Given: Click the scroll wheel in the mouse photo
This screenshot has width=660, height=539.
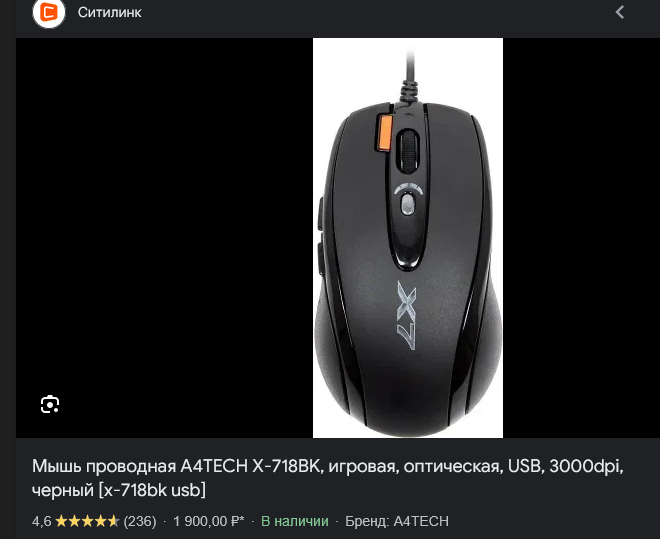Looking at the screenshot, I should [407, 151].
